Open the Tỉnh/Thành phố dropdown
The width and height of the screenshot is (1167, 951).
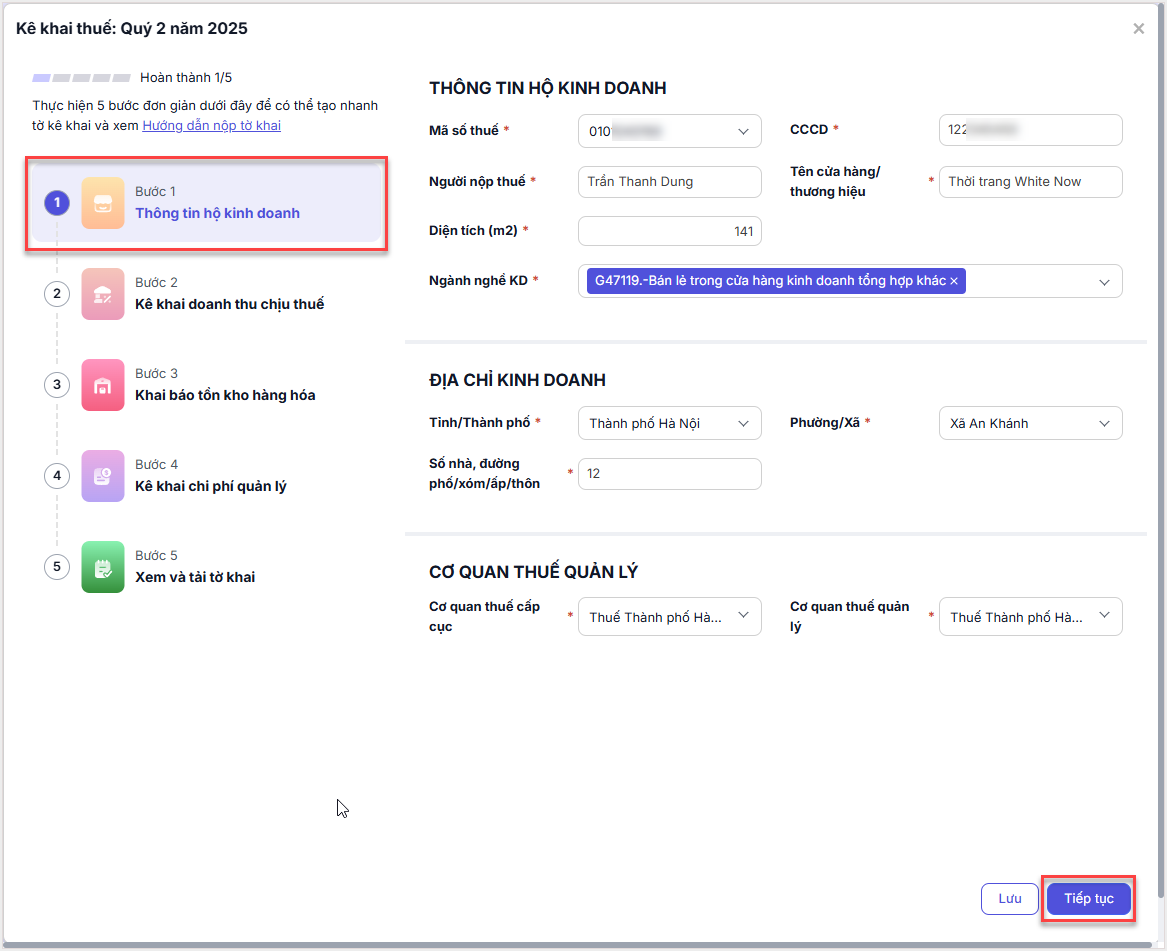[743, 424]
